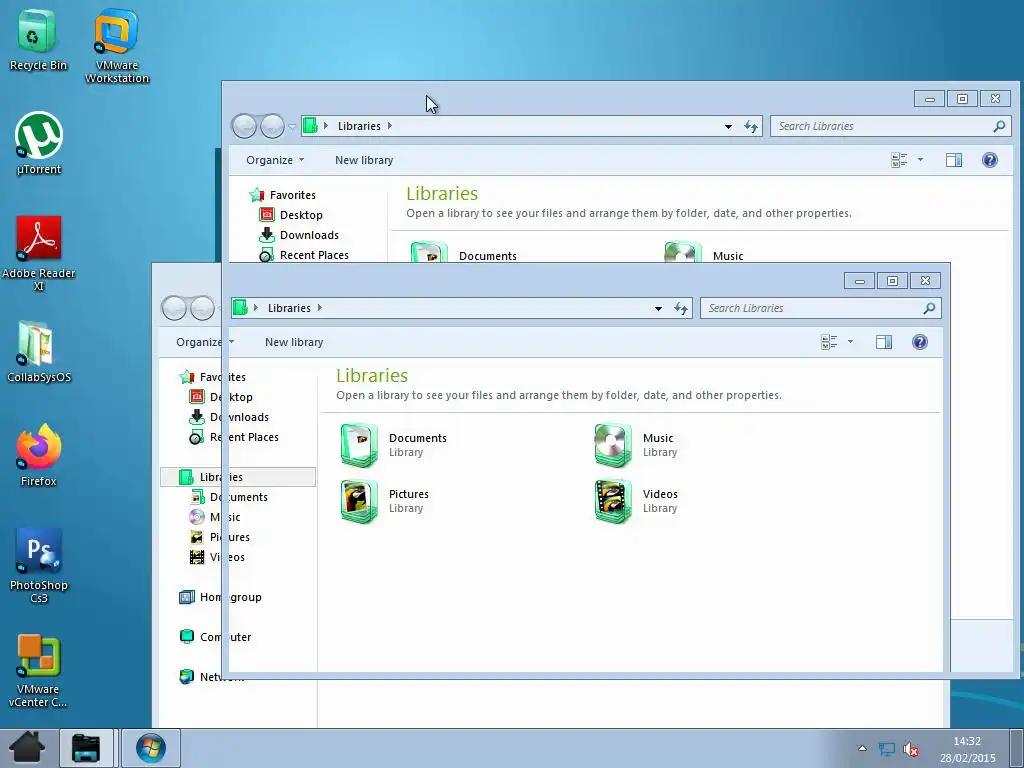Select the µTorrent desktop icon
Screen dimensions: 1024x768
(x=39, y=144)
